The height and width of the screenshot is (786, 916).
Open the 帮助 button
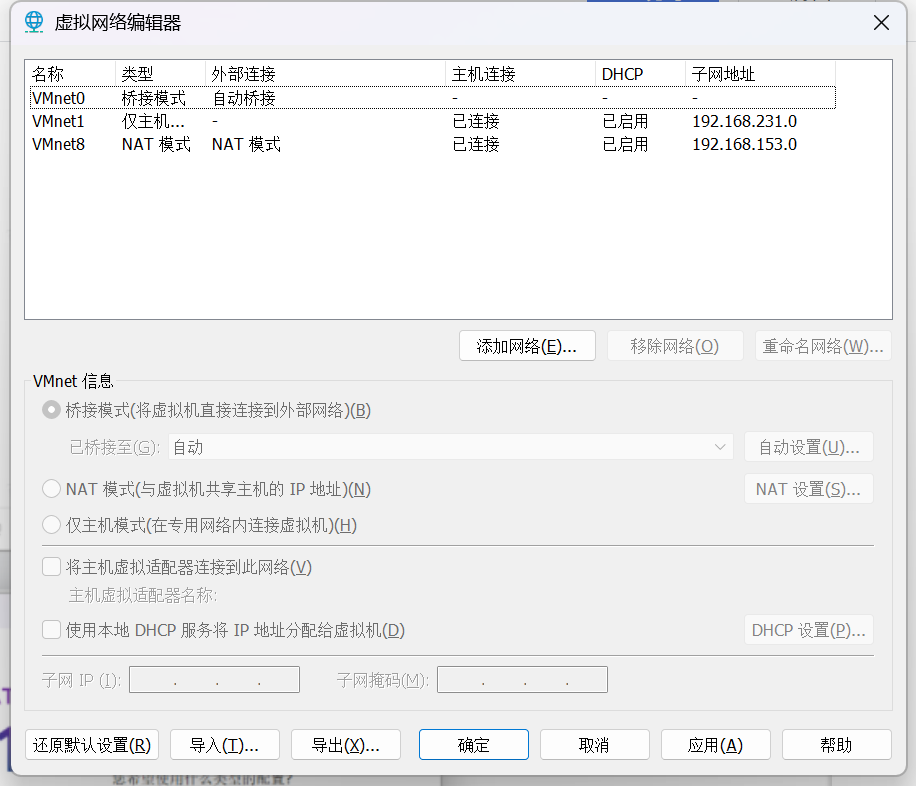pos(837,745)
